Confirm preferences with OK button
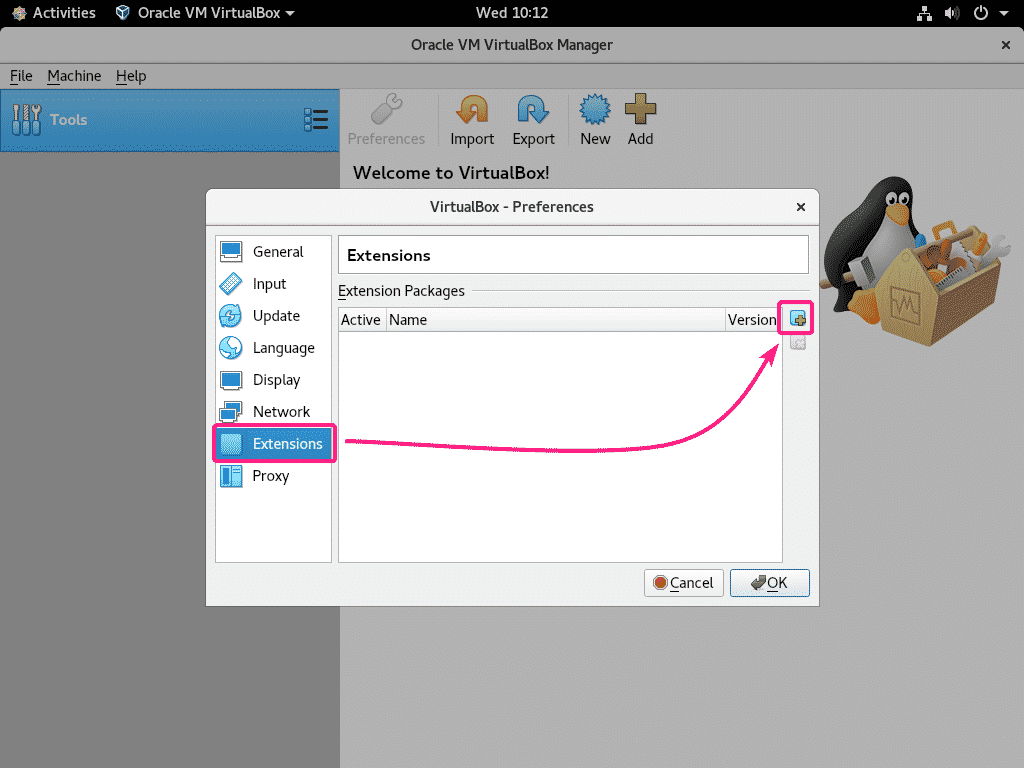 pyautogui.click(x=769, y=583)
